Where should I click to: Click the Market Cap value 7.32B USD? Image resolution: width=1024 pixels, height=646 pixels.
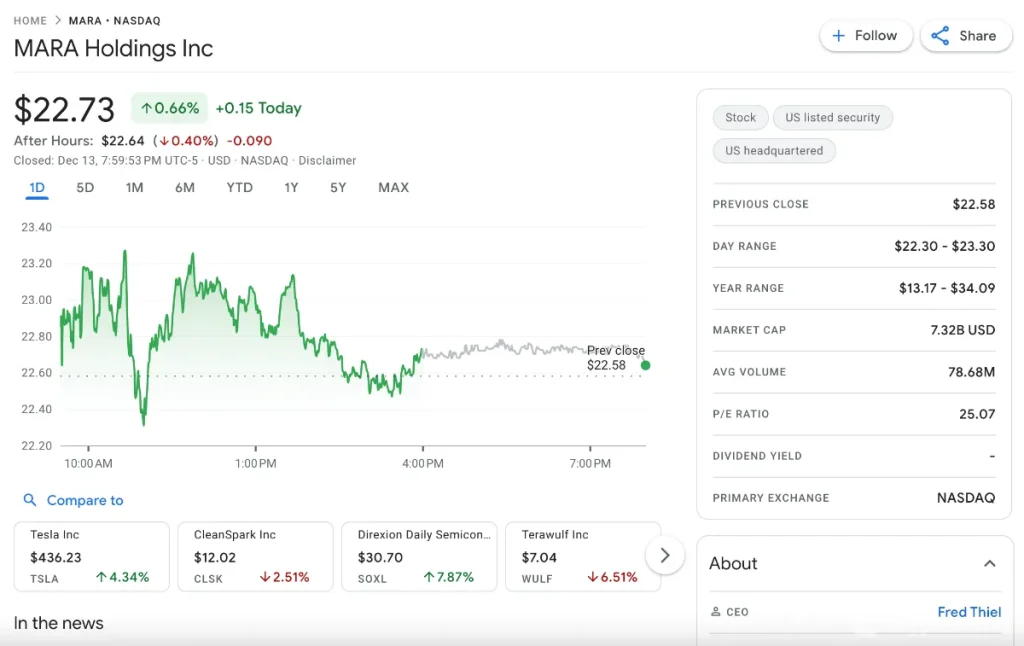(x=963, y=330)
